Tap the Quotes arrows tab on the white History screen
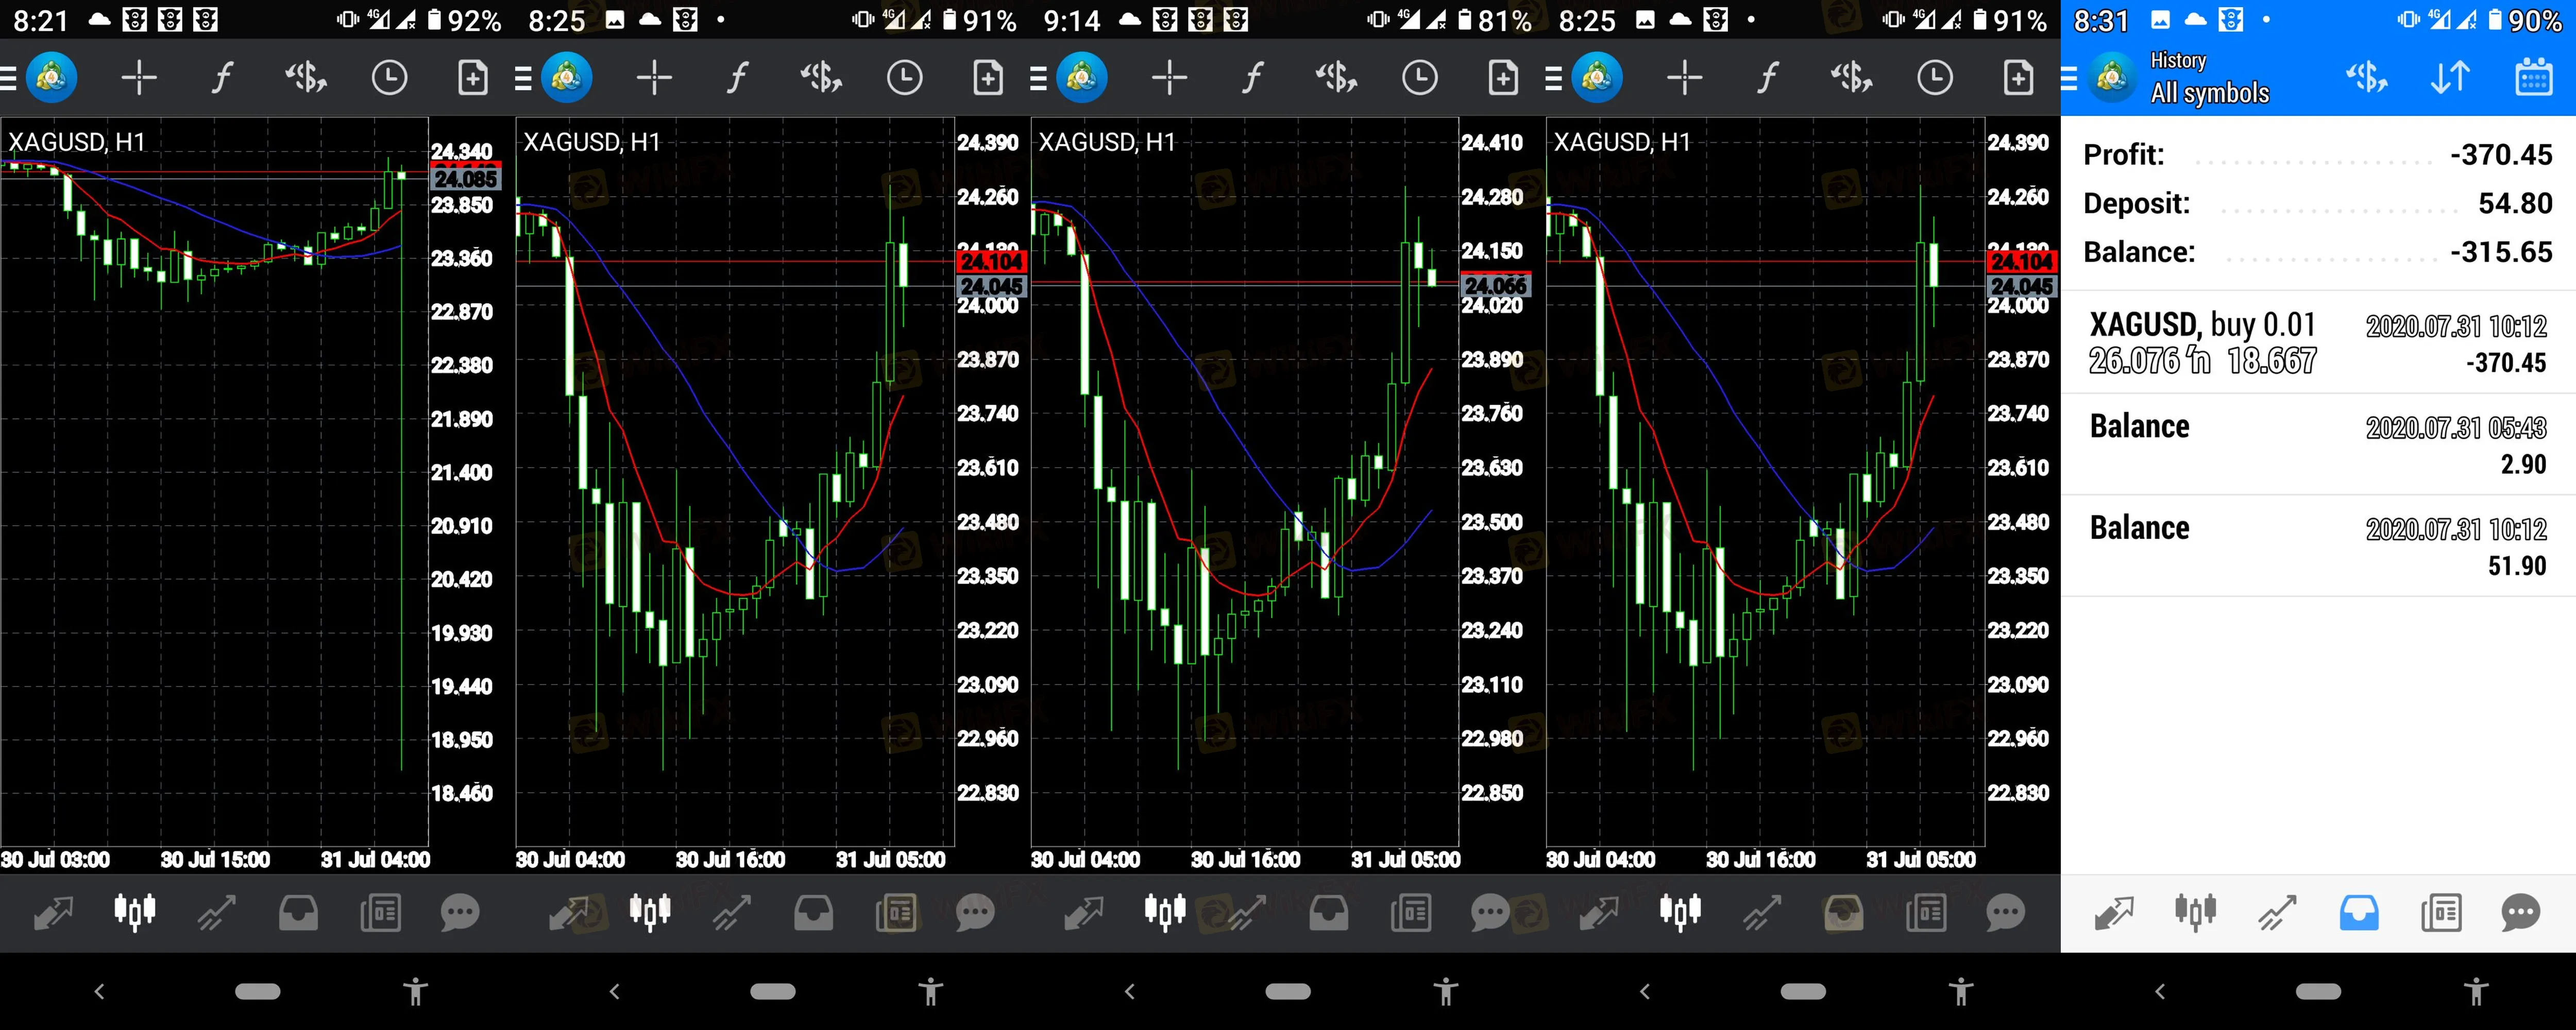 tap(2113, 912)
